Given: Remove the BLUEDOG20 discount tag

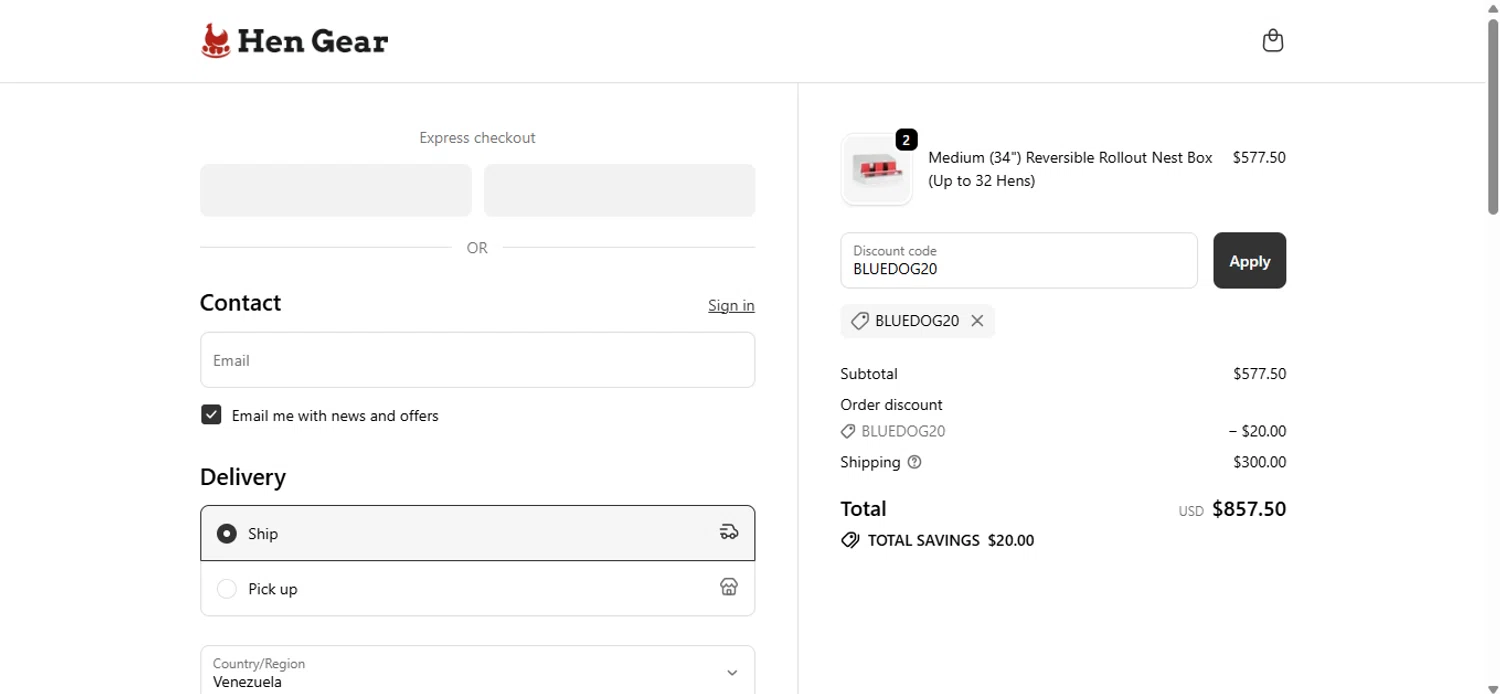Looking at the screenshot, I should click(x=977, y=321).
